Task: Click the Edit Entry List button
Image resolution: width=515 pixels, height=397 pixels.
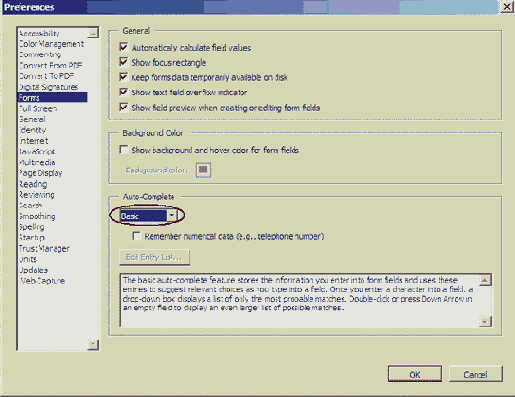Action: point(154,257)
